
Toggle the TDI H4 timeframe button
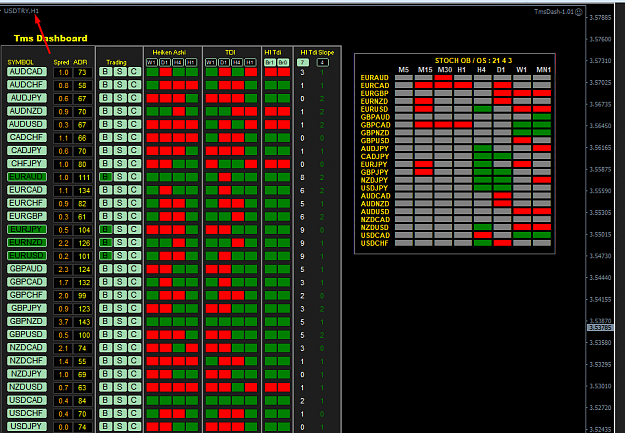(x=237, y=63)
